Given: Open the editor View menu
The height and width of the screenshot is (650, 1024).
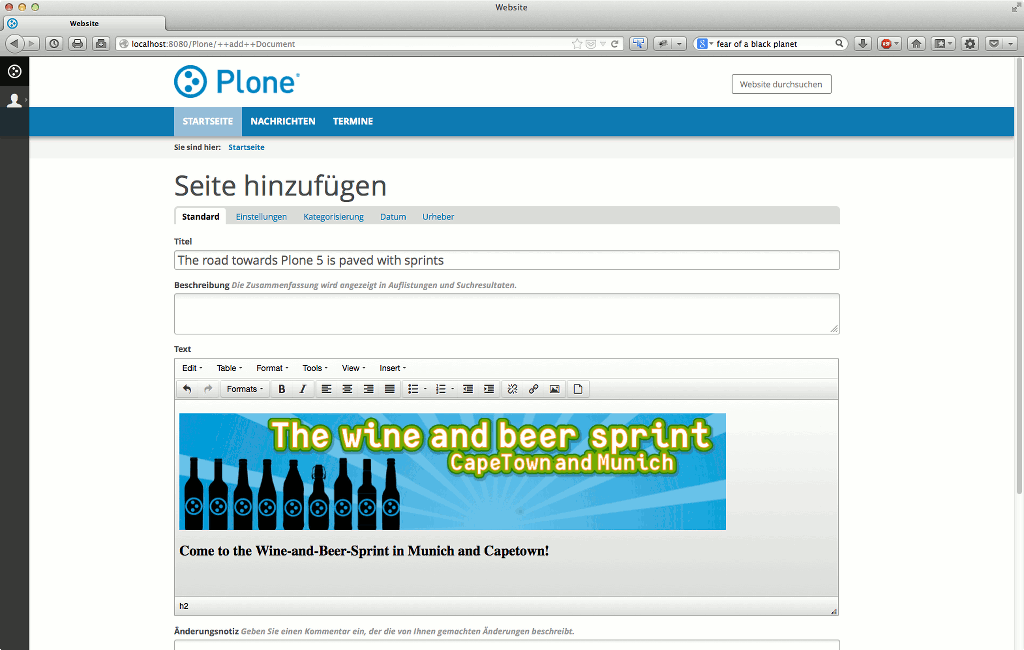Looking at the screenshot, I should [x=353, y=368].
